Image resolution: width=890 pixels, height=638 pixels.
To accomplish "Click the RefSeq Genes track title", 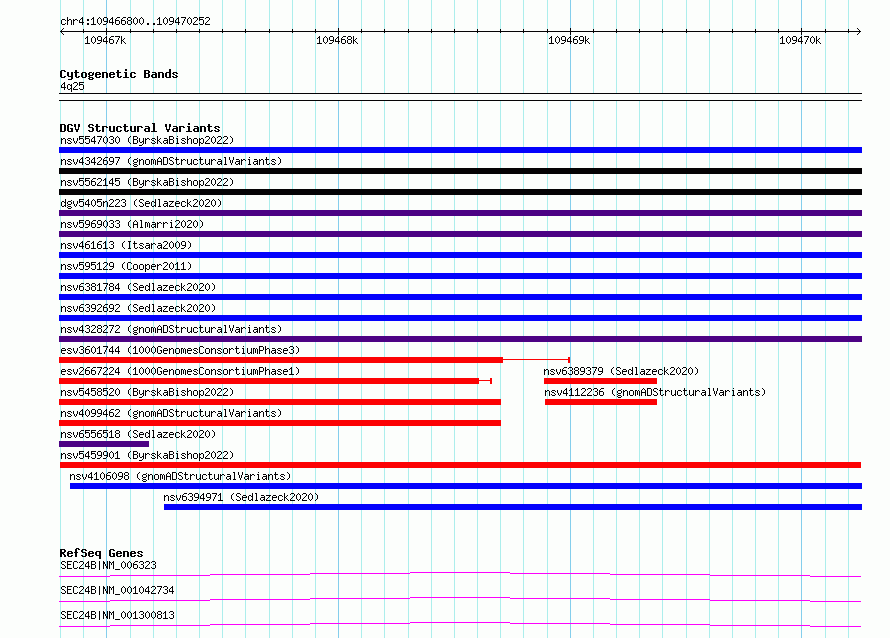I will pos(102,553).
